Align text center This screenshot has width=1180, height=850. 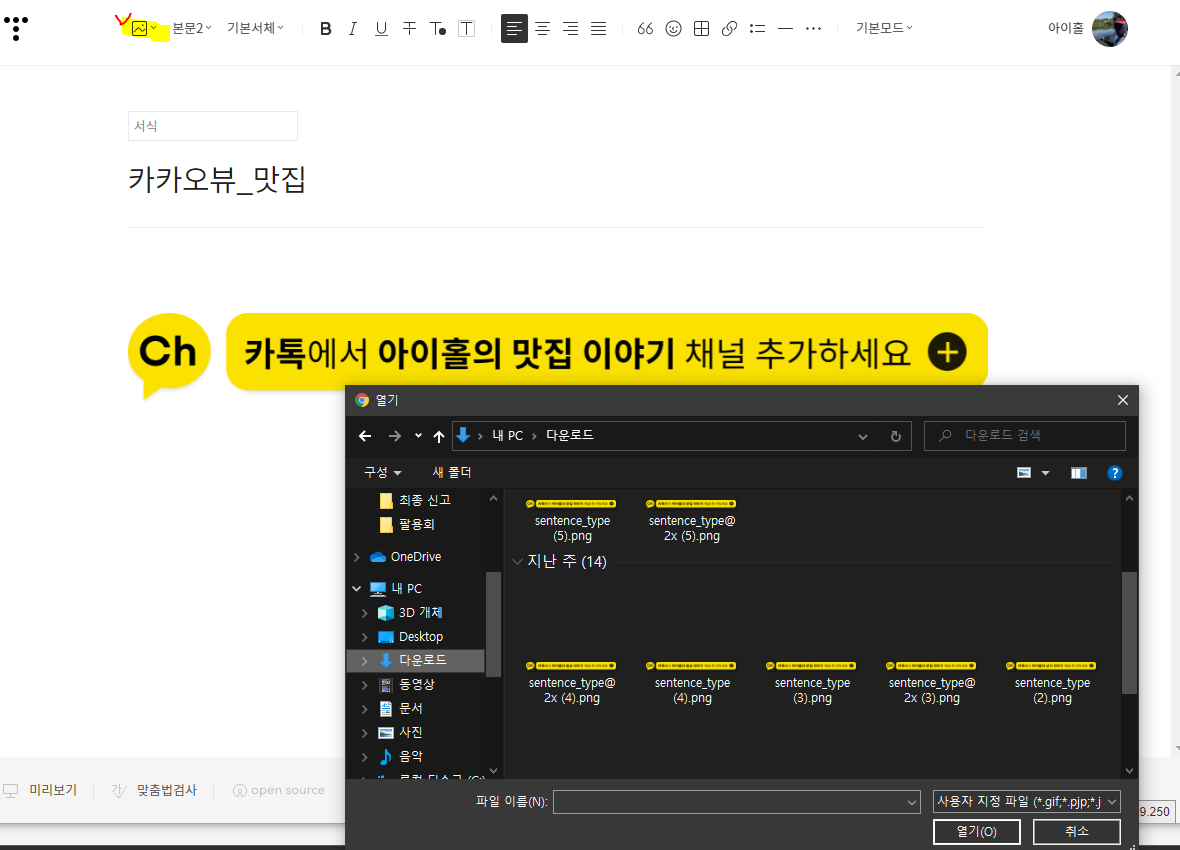pos(542,29)
